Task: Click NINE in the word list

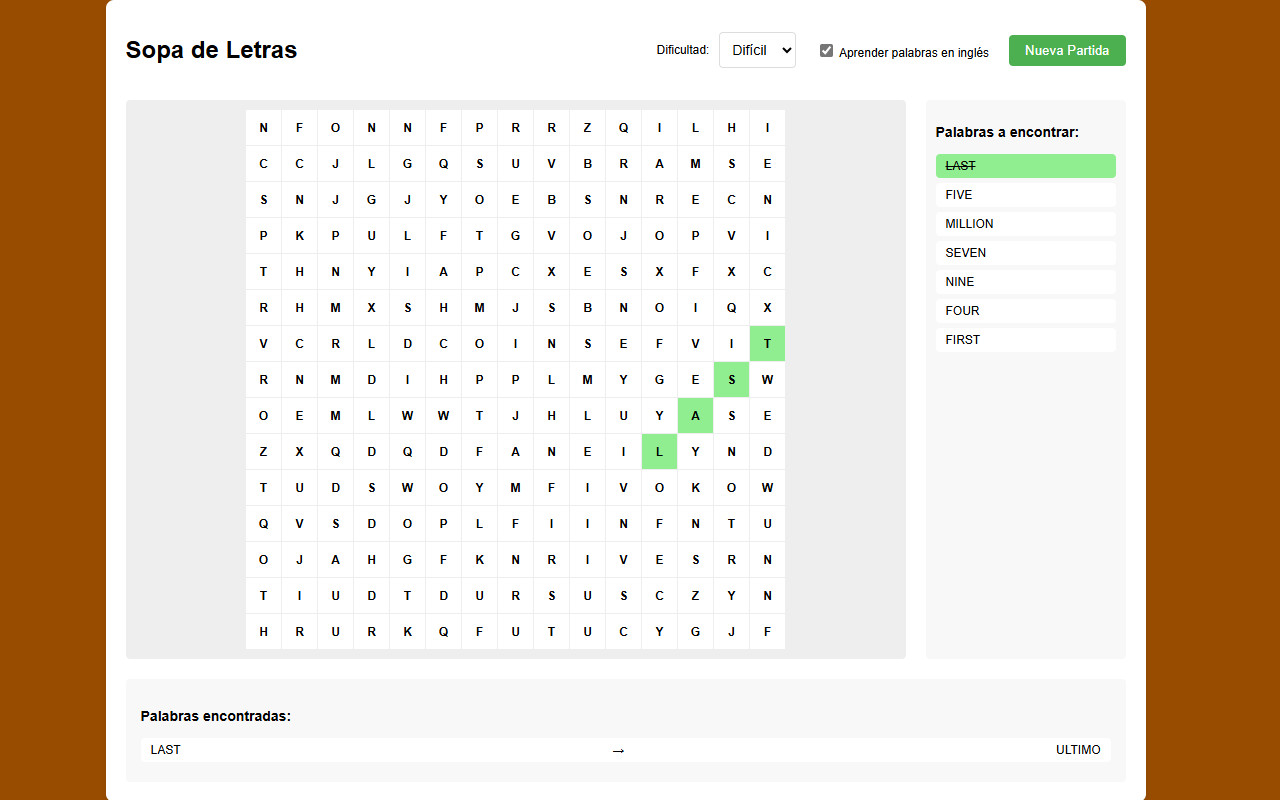Action: click(x=1025, y=282)
